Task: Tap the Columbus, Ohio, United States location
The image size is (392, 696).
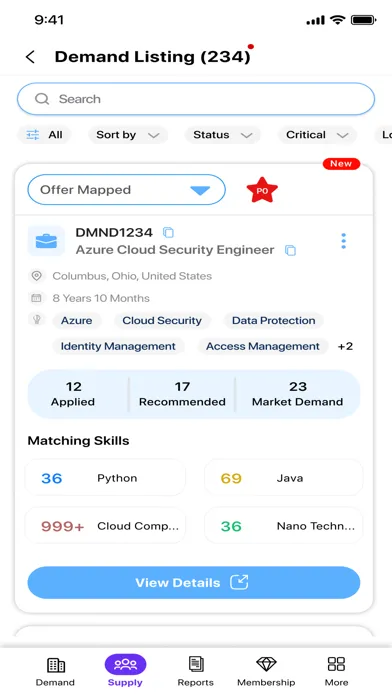Action: point(132,276)
